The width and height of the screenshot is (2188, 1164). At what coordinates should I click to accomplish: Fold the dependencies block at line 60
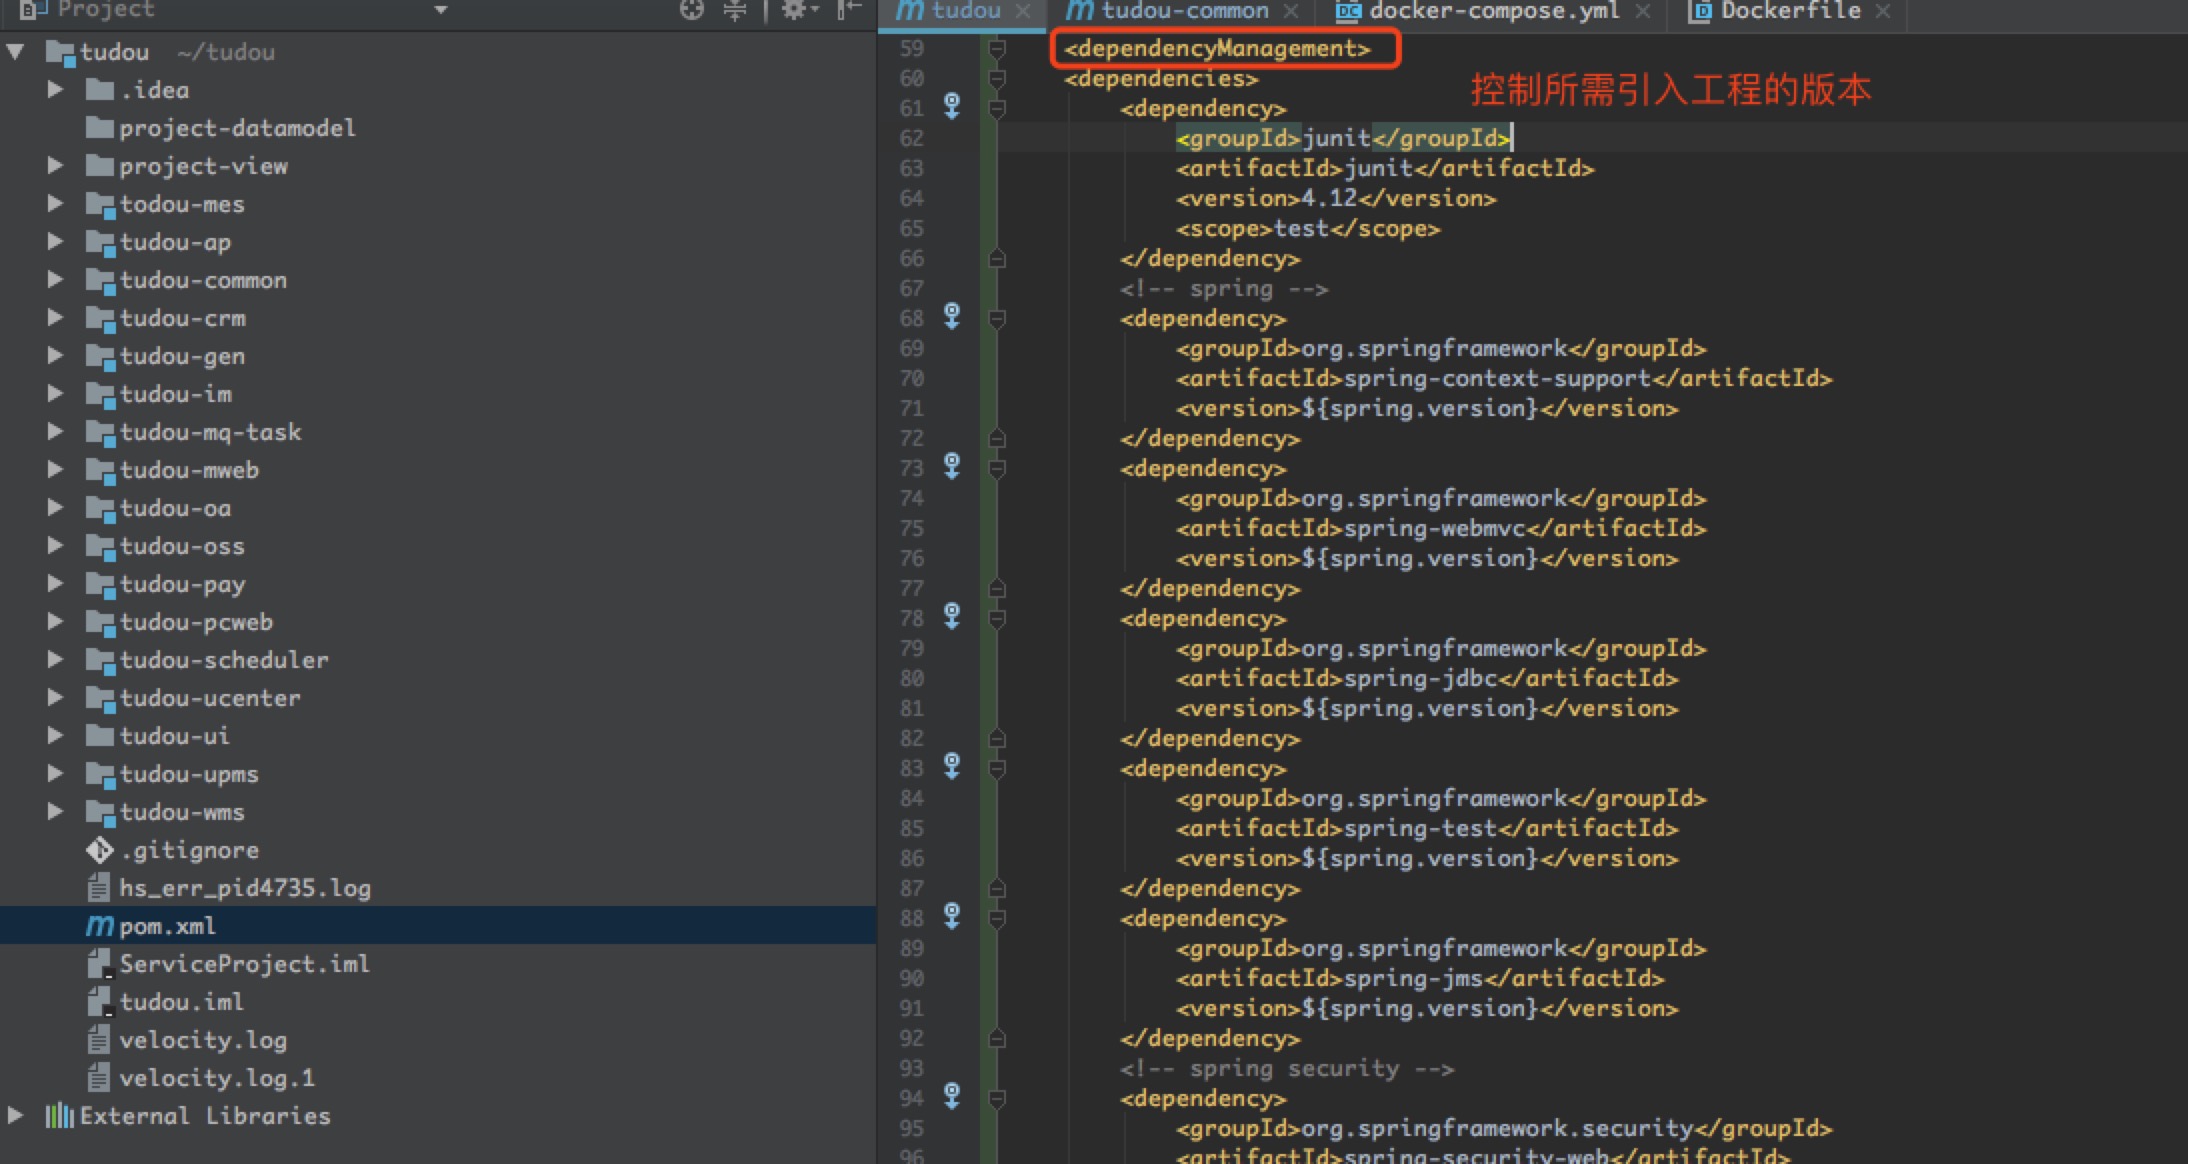997,79
